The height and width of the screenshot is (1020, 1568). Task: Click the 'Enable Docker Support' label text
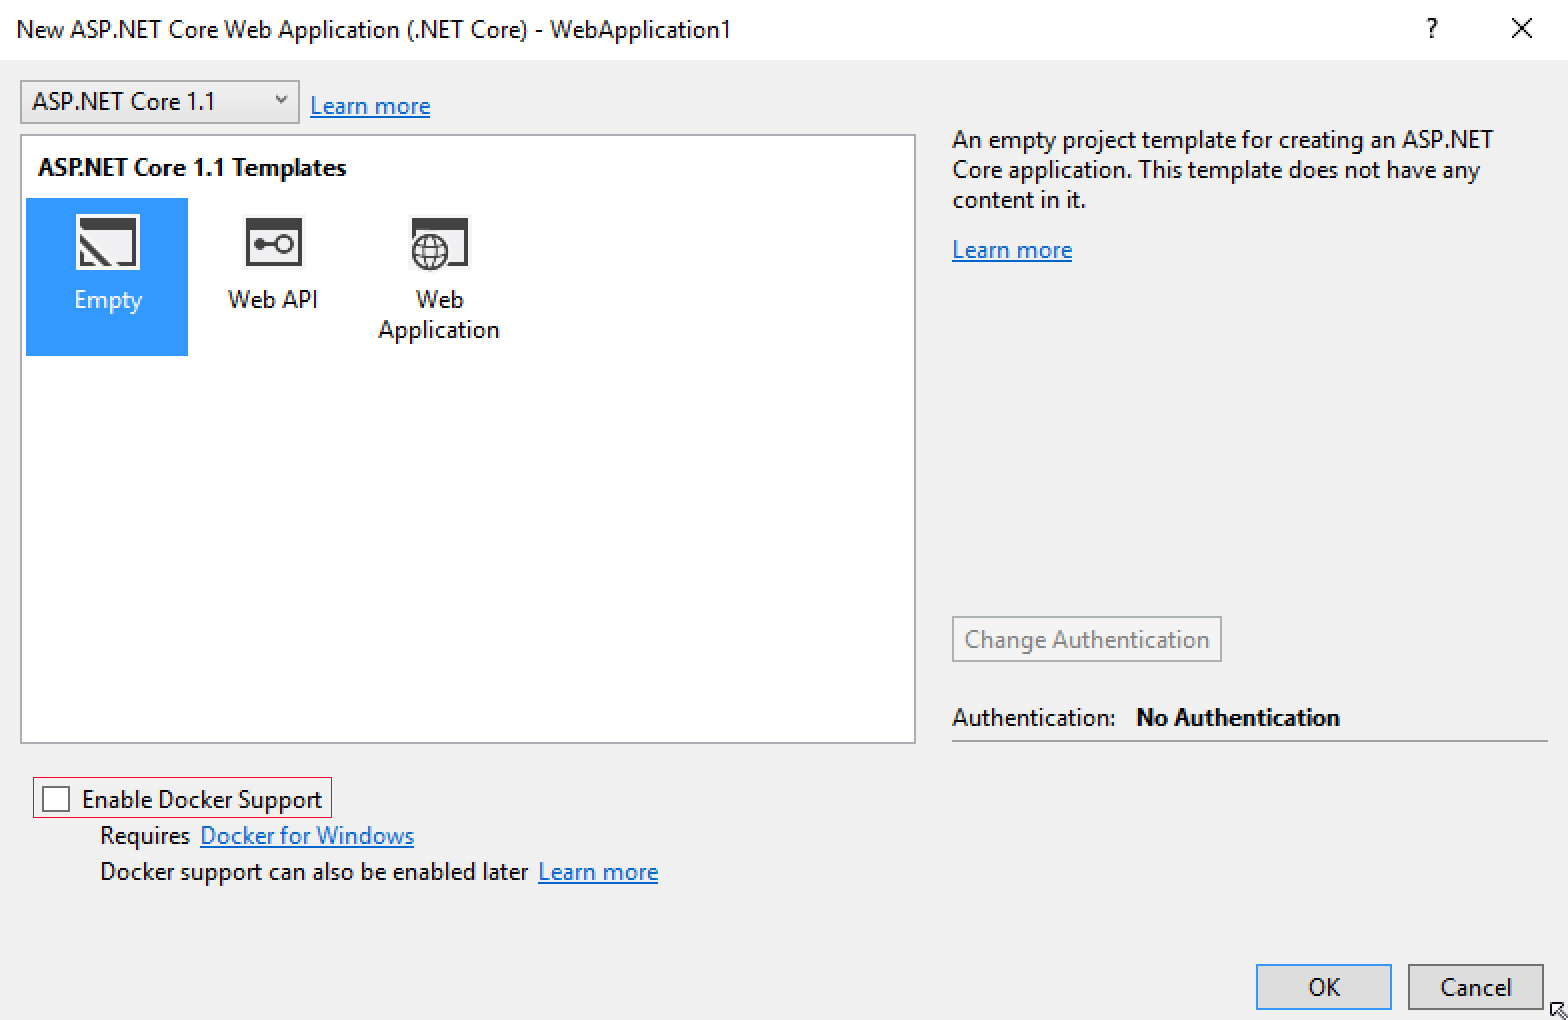click(202, 799)
